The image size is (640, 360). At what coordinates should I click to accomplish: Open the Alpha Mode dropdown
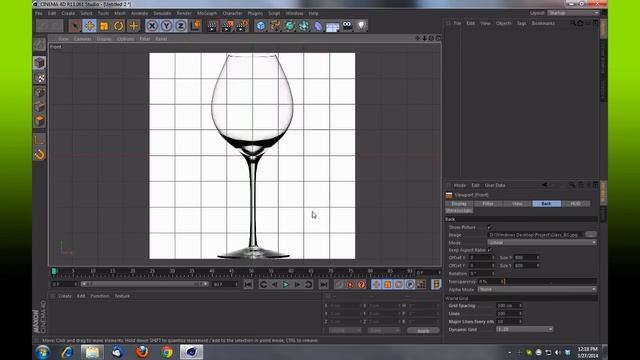[x=537, y=289]
